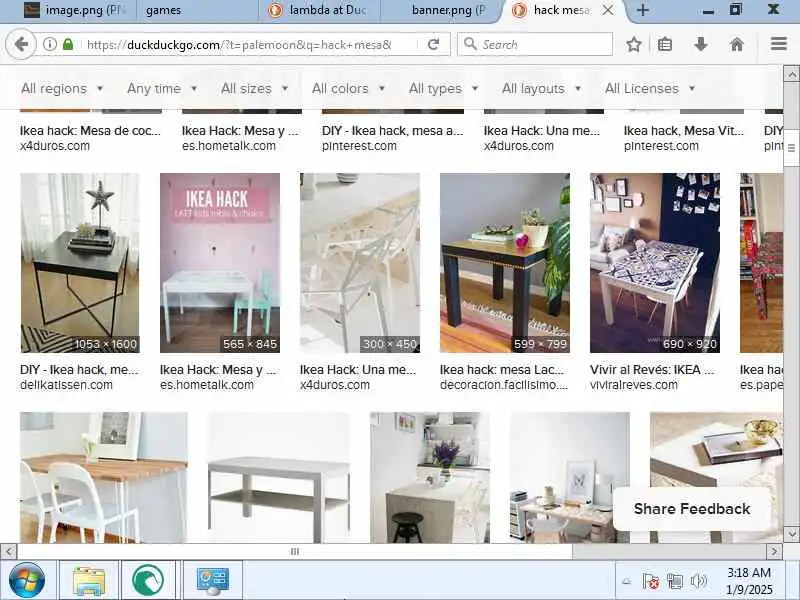
Task: Open grey coffee table thumbnail
Action: [x=279, y=478]
